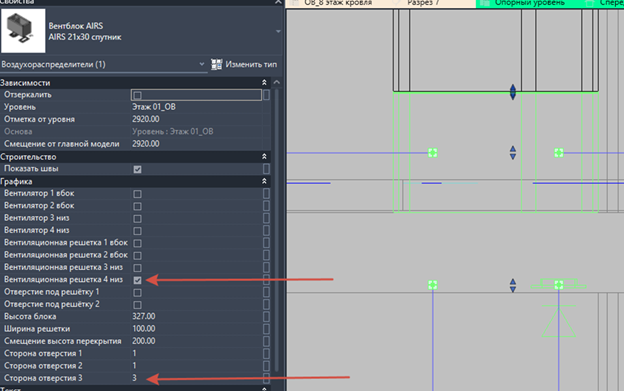Toggle the Отзеркалить checkbox
The height and width of the screenshot is (391, 624).
[137, 95]
